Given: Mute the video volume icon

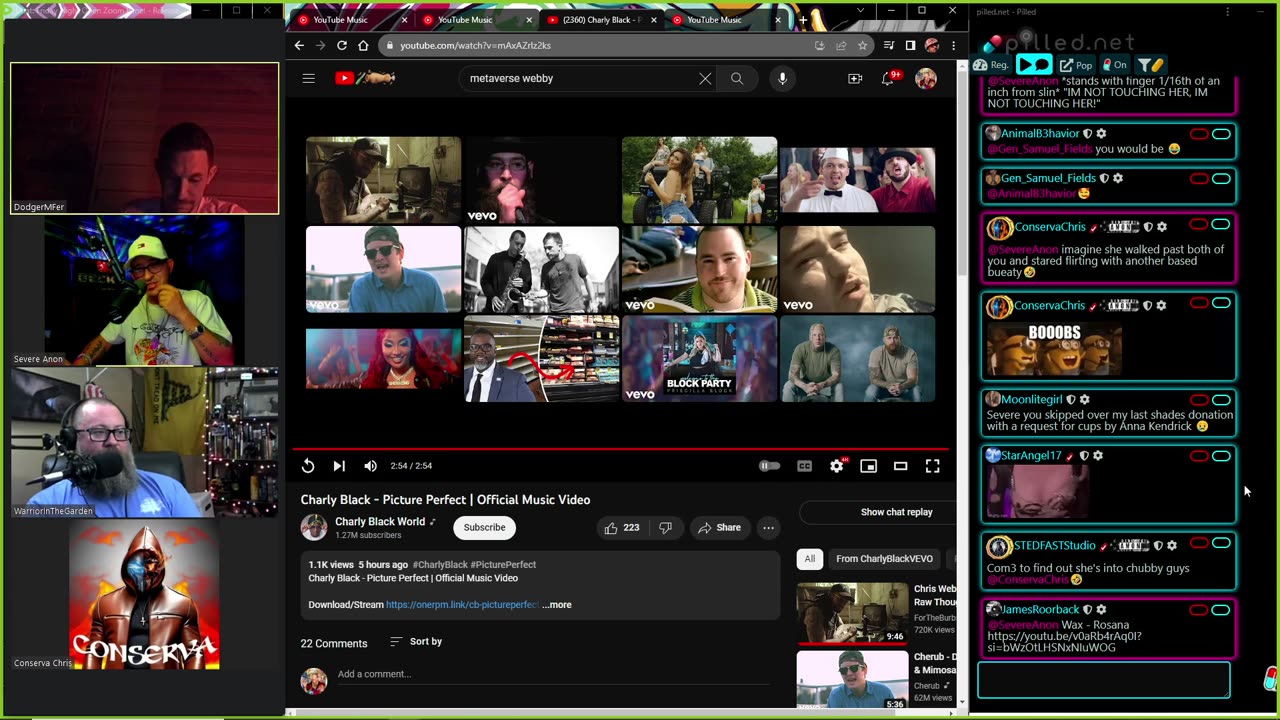Looking at the screenshot, I should [371, 466].
